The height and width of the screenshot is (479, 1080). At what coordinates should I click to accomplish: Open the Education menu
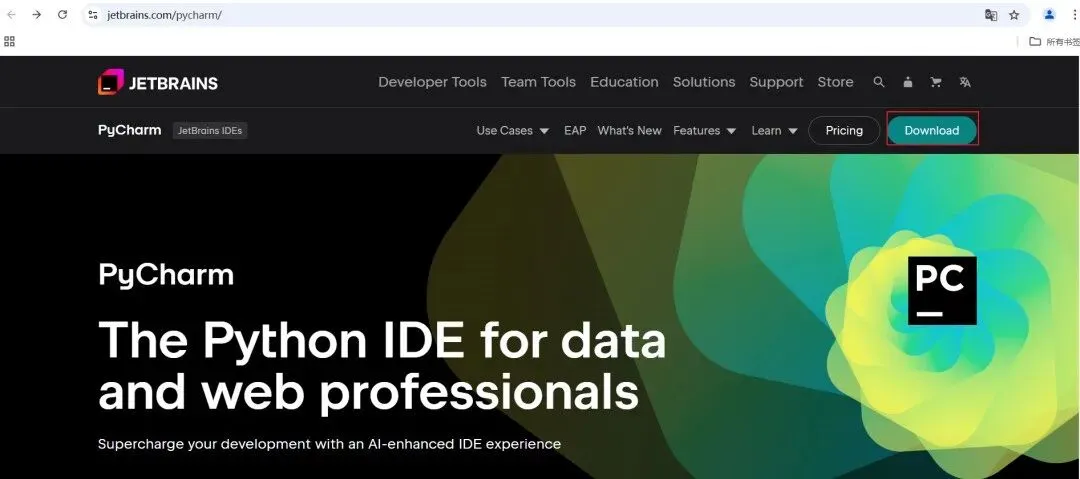624,82
